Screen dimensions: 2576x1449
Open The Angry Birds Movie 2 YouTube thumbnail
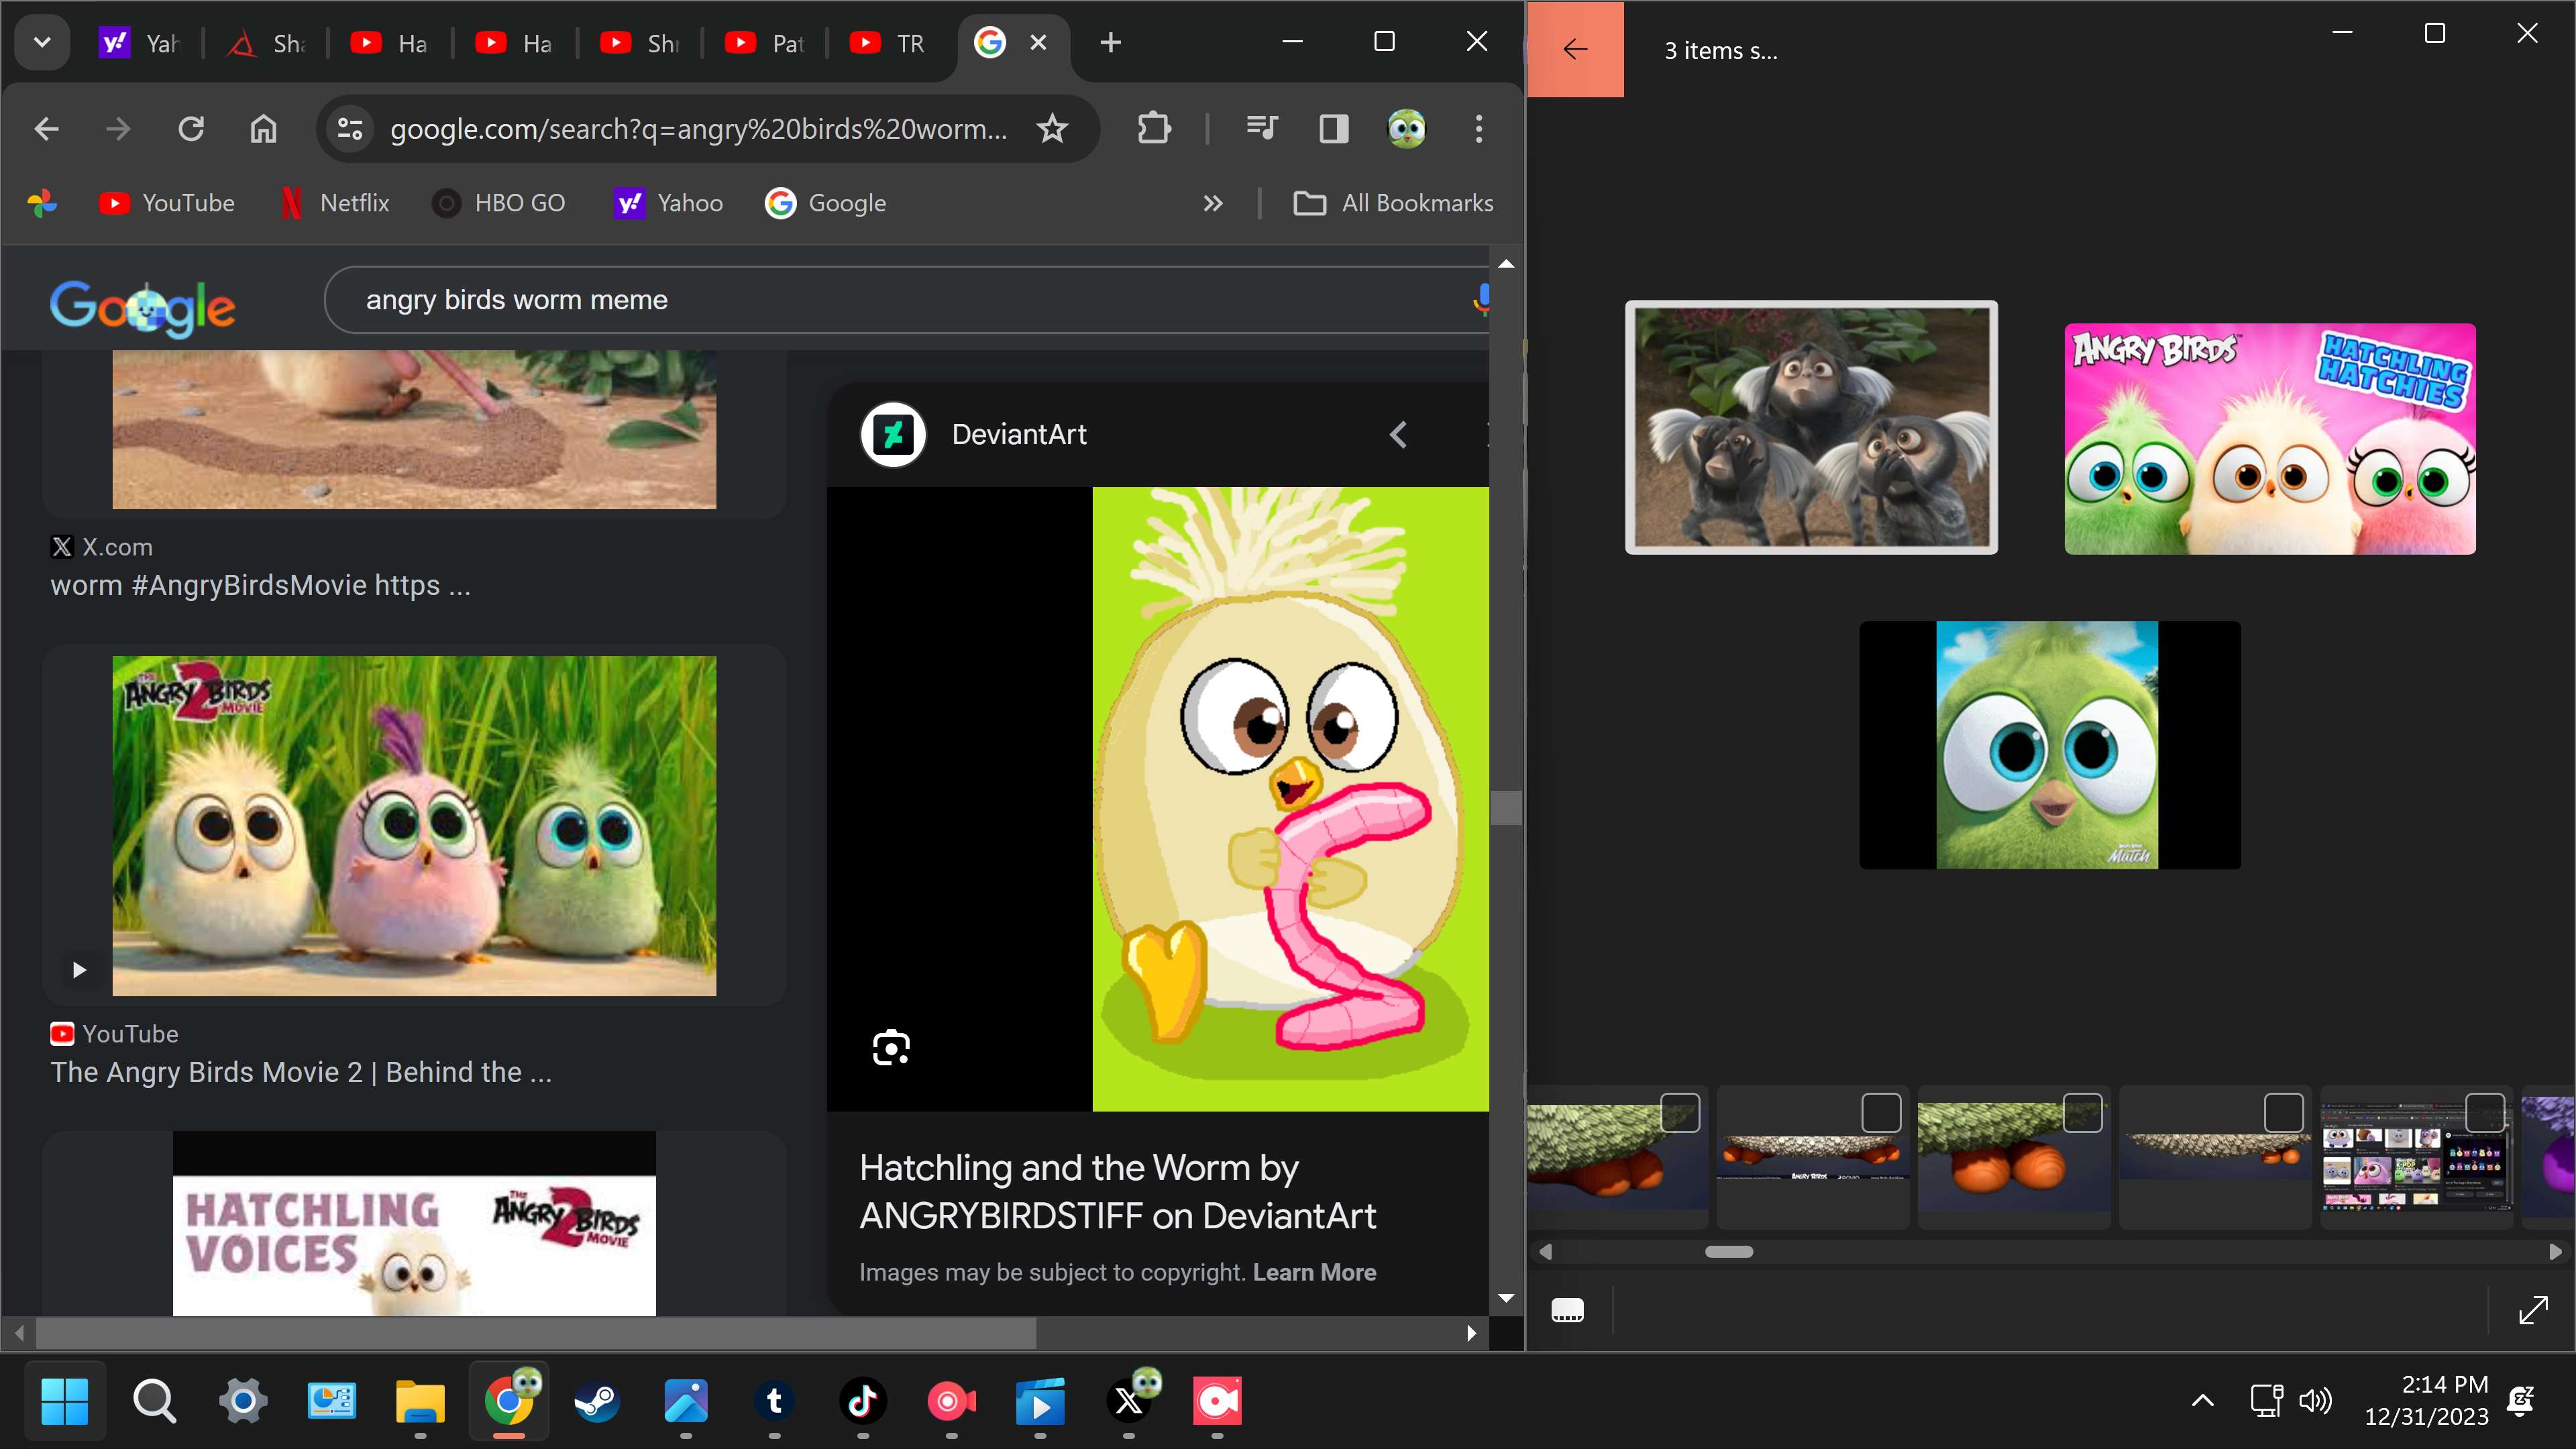point(414,825)
